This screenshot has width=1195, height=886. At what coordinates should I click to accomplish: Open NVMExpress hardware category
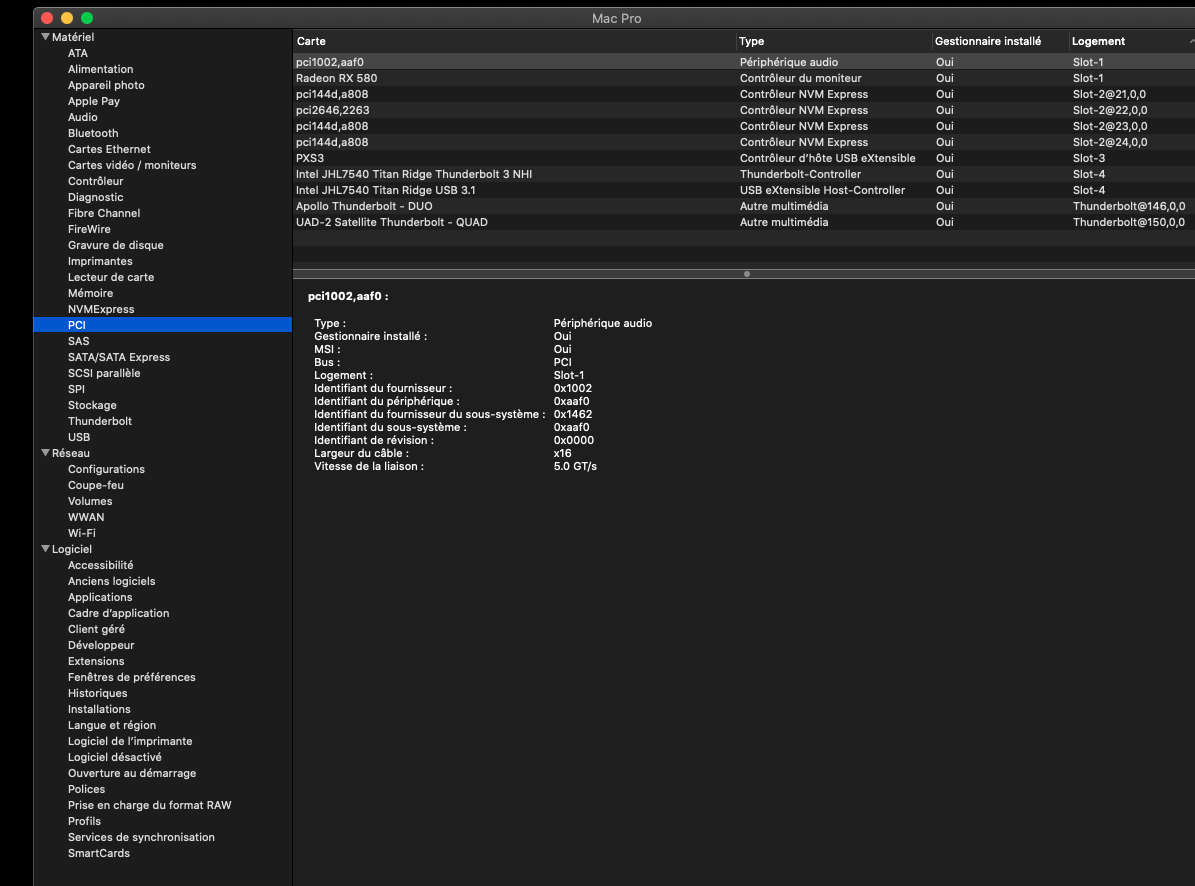click(x=101, y=309)
